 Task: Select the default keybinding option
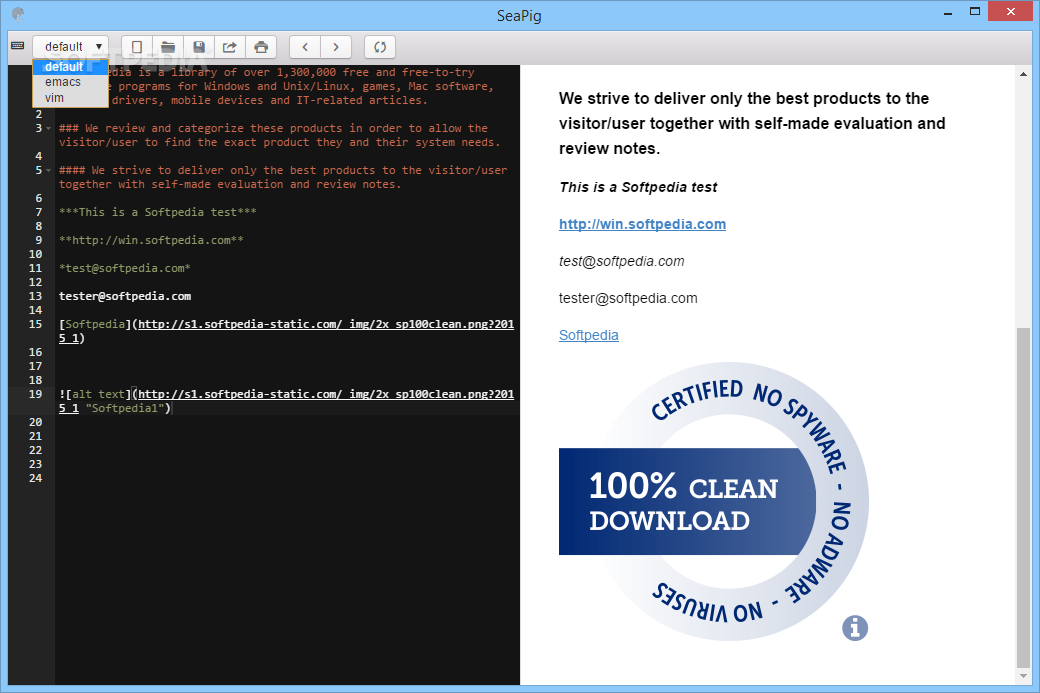pyautogui.click(x=70, y=67)
